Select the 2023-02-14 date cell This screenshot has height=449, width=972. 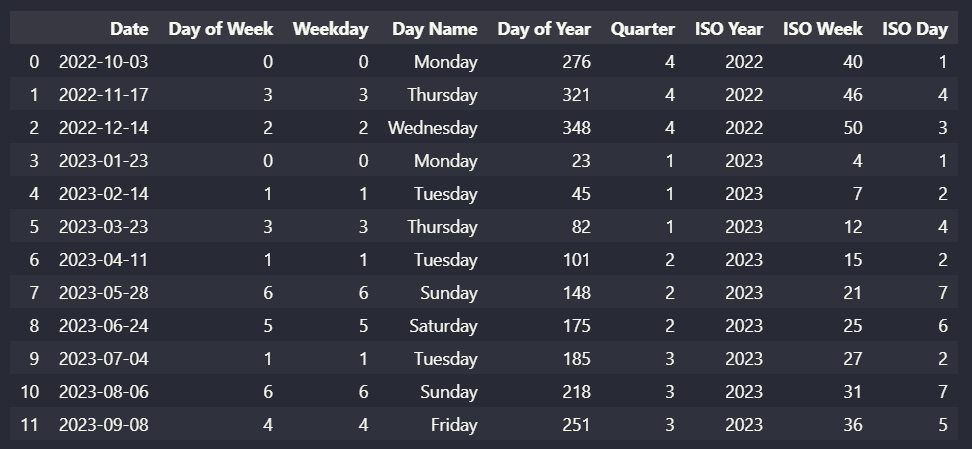click(103, 194)
